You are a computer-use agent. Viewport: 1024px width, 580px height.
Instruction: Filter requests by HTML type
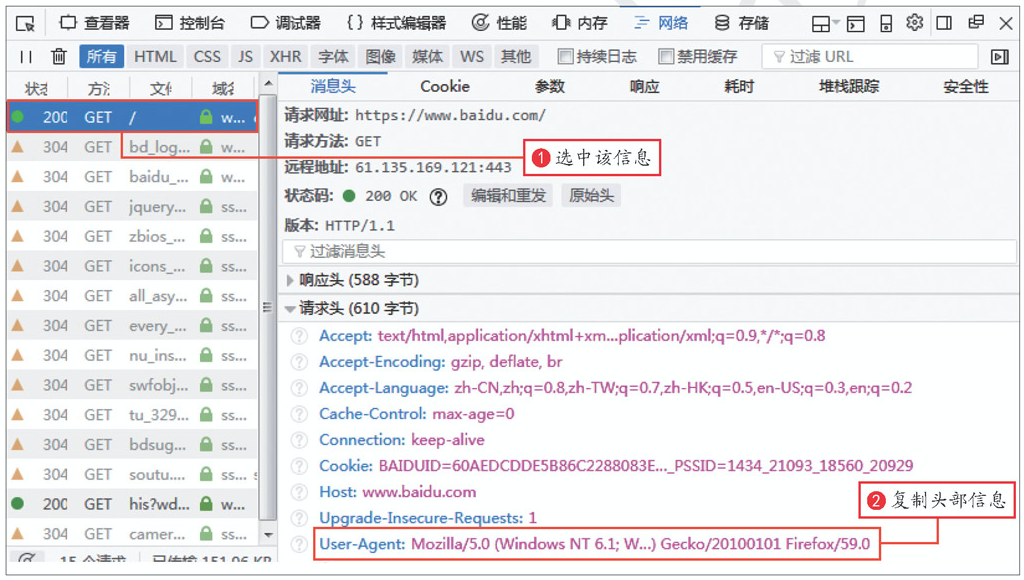pos(155,57)
